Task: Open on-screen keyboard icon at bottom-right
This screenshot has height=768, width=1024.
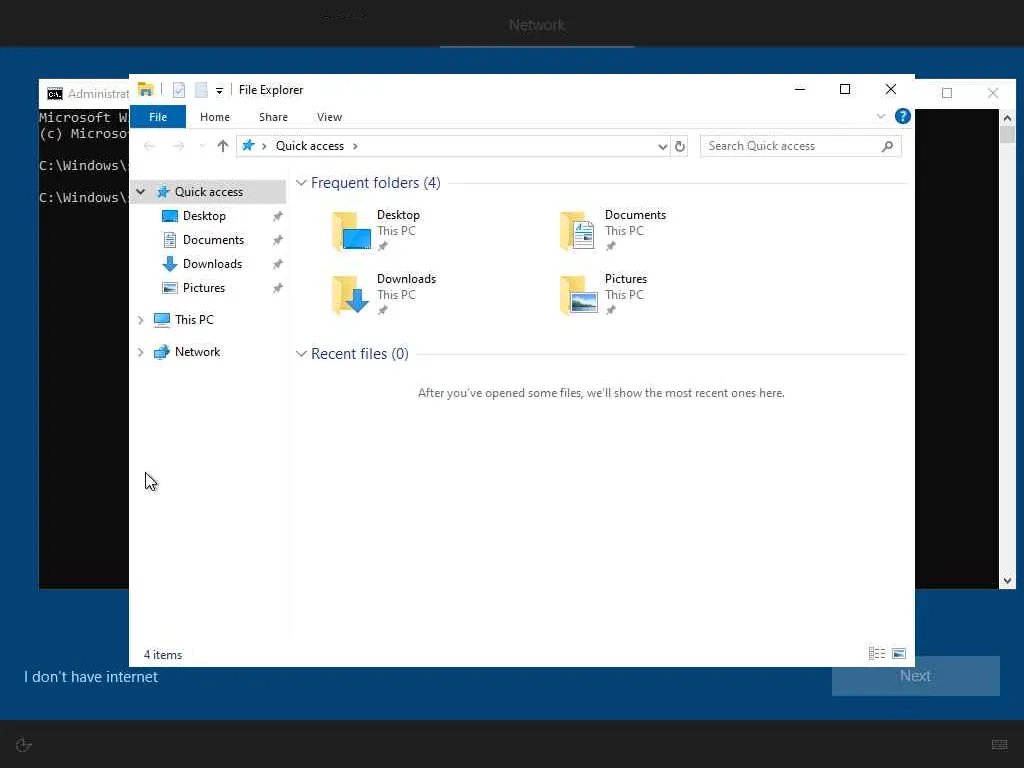Action: 999,744
